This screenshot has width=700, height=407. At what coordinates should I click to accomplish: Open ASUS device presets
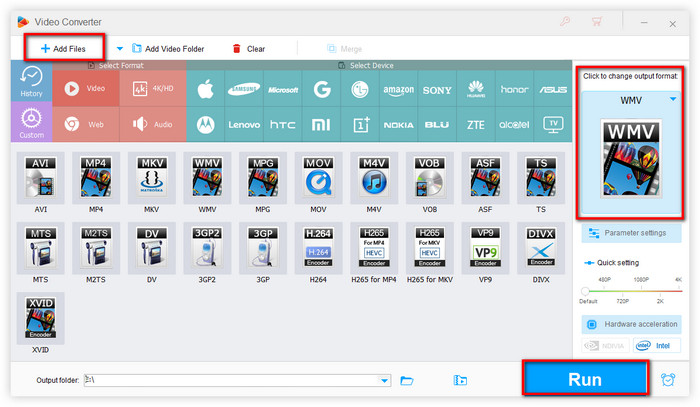(553, 89)
